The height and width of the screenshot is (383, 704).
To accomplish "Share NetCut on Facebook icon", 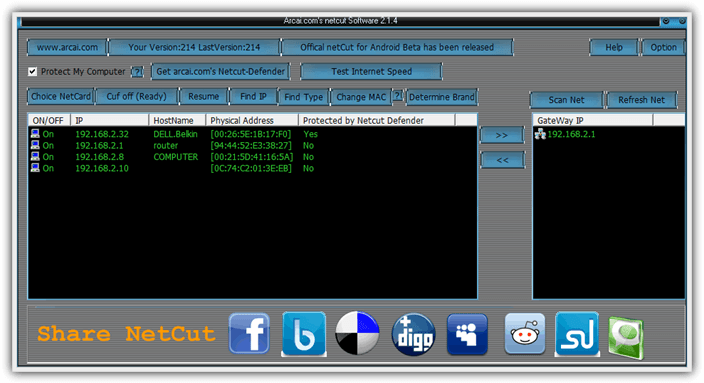I will (249, 334).
